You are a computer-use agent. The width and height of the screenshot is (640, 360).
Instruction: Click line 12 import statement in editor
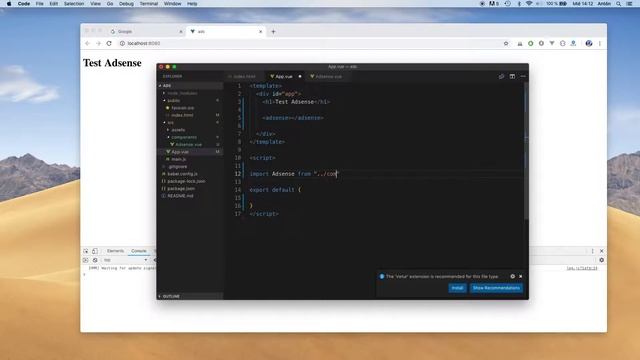(x=294, y=174)
